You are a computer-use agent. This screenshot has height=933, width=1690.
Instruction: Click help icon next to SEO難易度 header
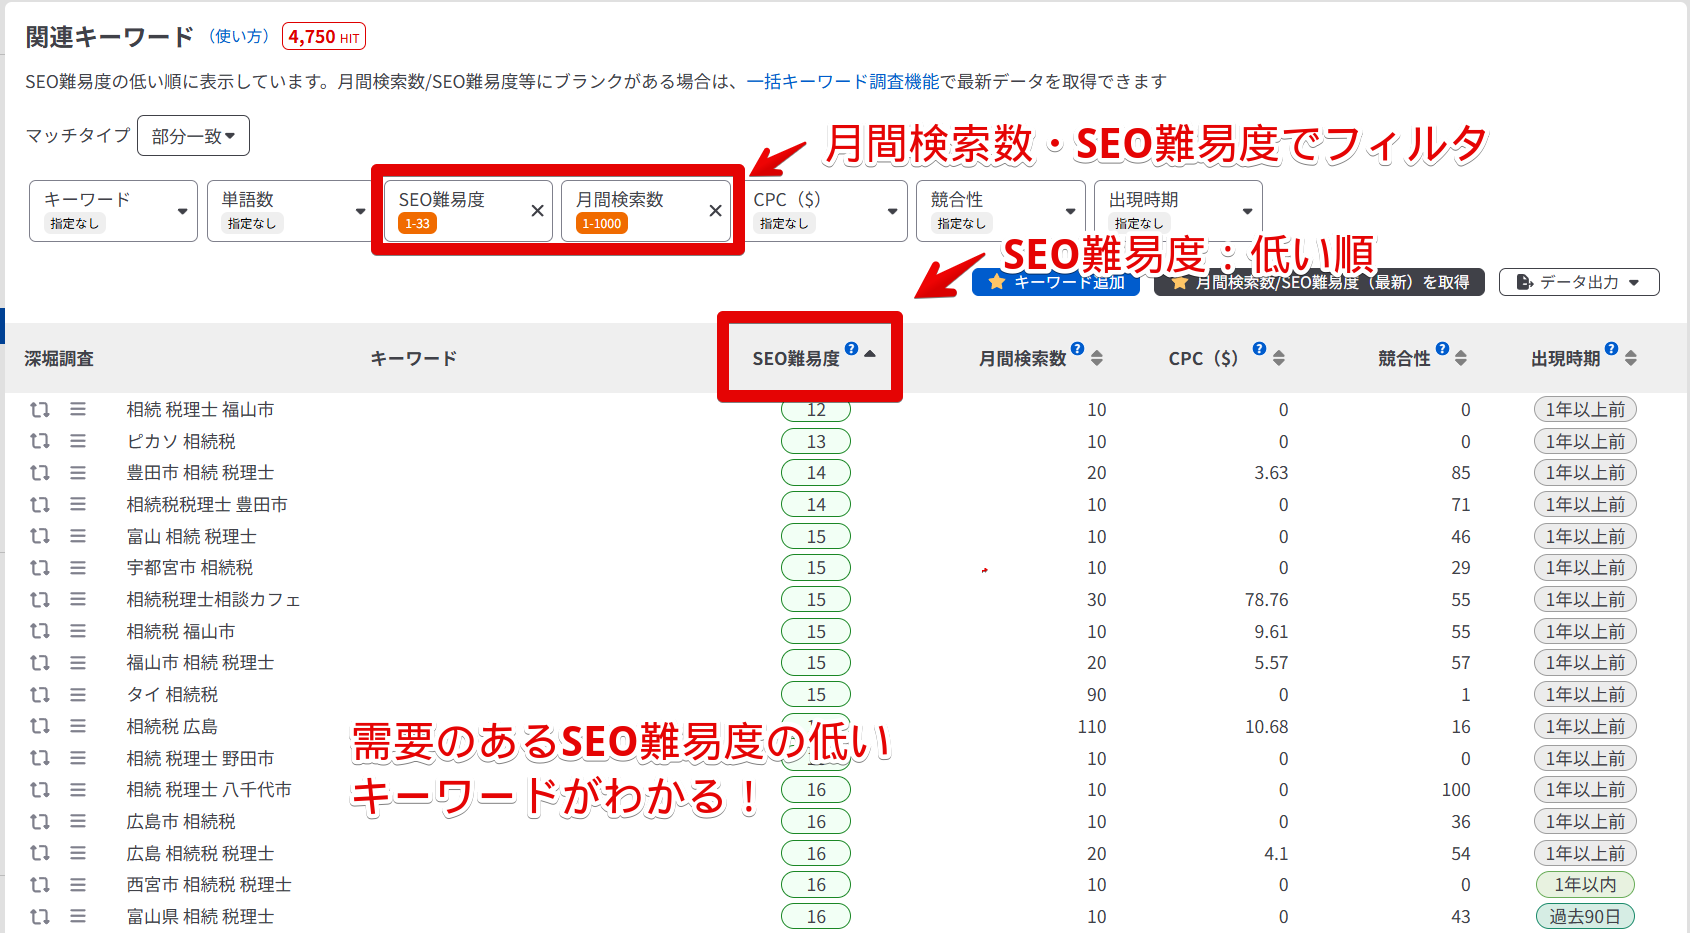[x=851, y=349]
